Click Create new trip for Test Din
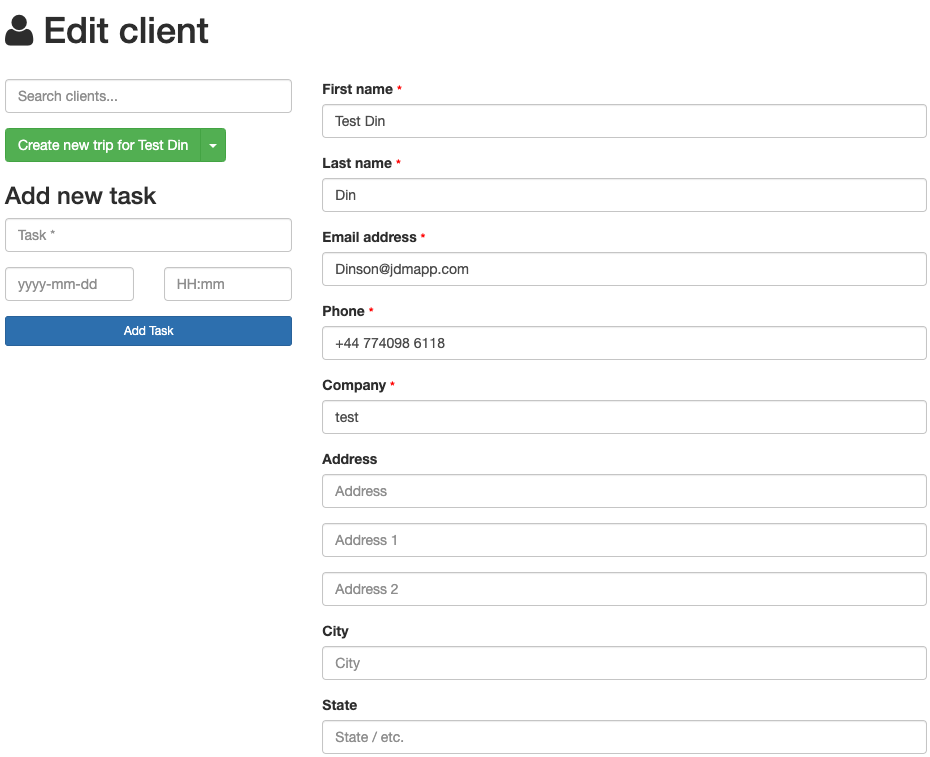This screenshot has height=757, width=930. pyautogui.click(x=103, y=145)
